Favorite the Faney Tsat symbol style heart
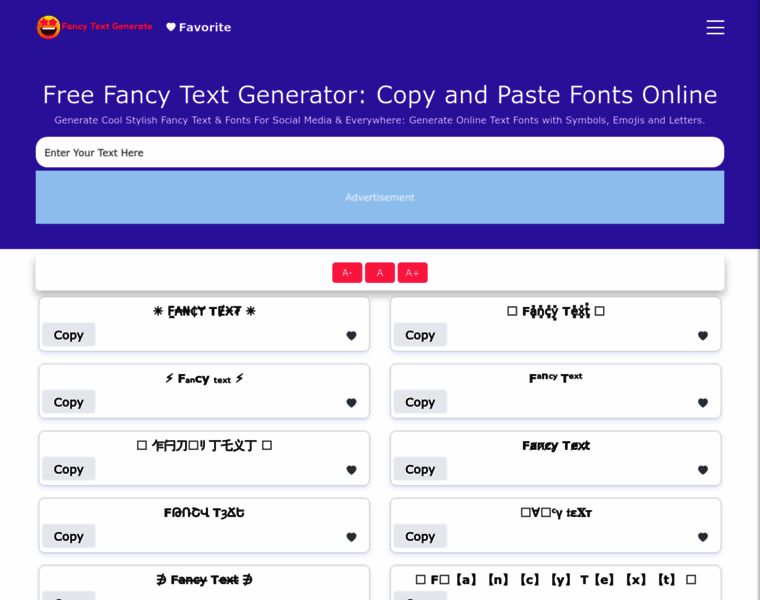The height and width of the screenshot is (600, 760). point(351,537)
